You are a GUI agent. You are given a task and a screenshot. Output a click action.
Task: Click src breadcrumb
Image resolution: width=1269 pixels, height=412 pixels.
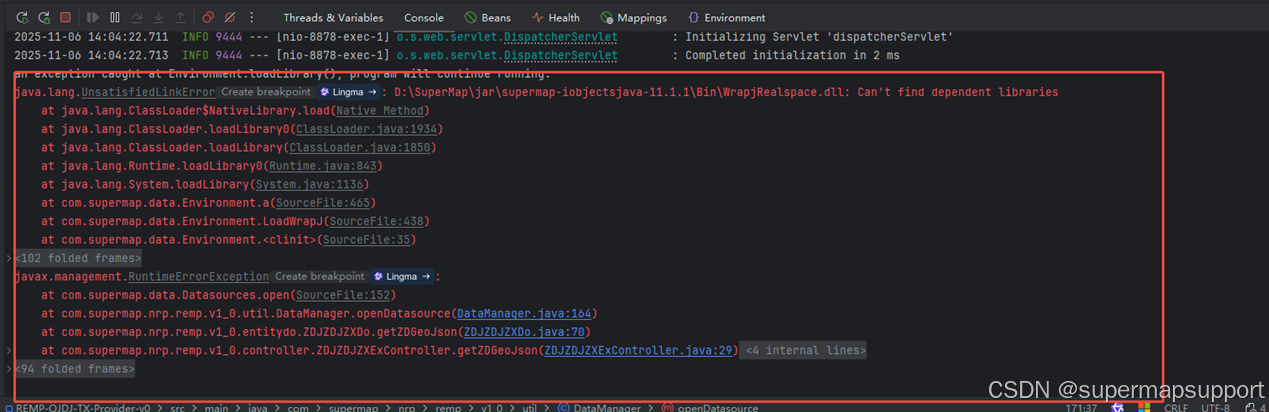tap(175, 407)
